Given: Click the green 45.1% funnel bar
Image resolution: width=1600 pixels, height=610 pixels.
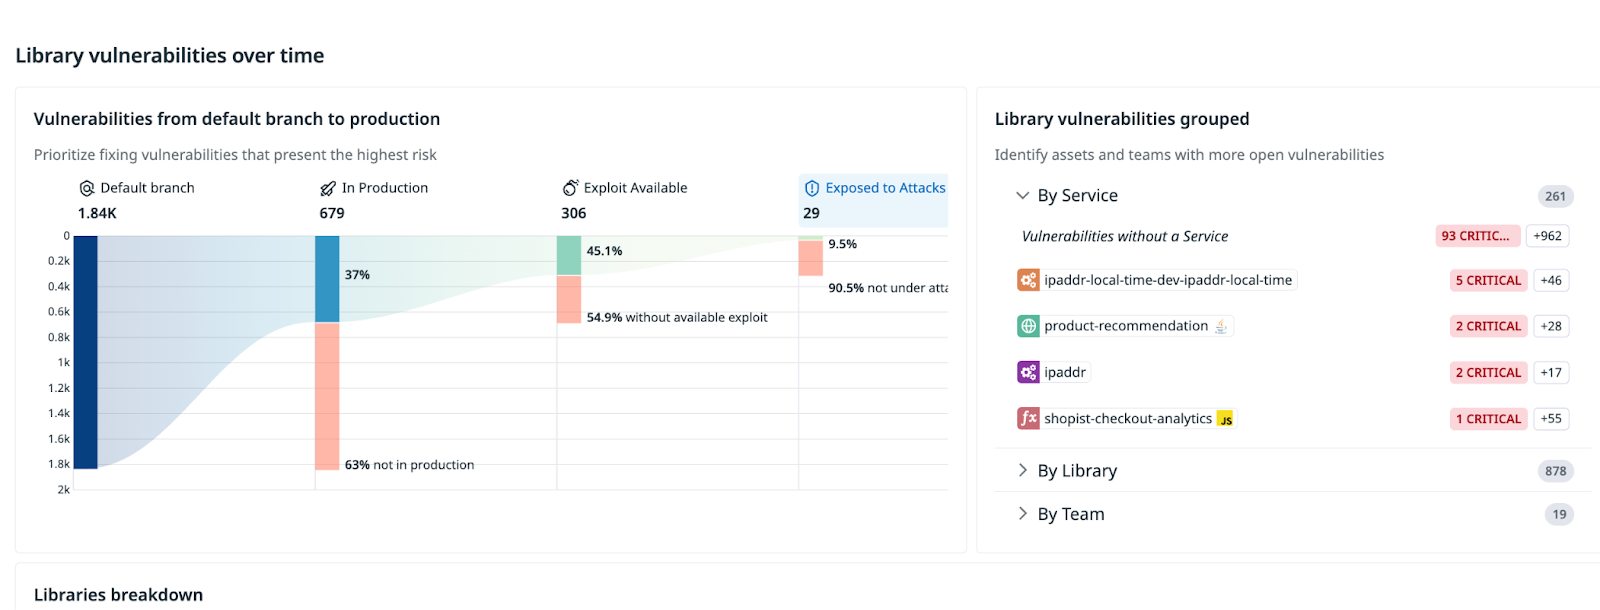Looking at the screenshot, I should point(569,255).
